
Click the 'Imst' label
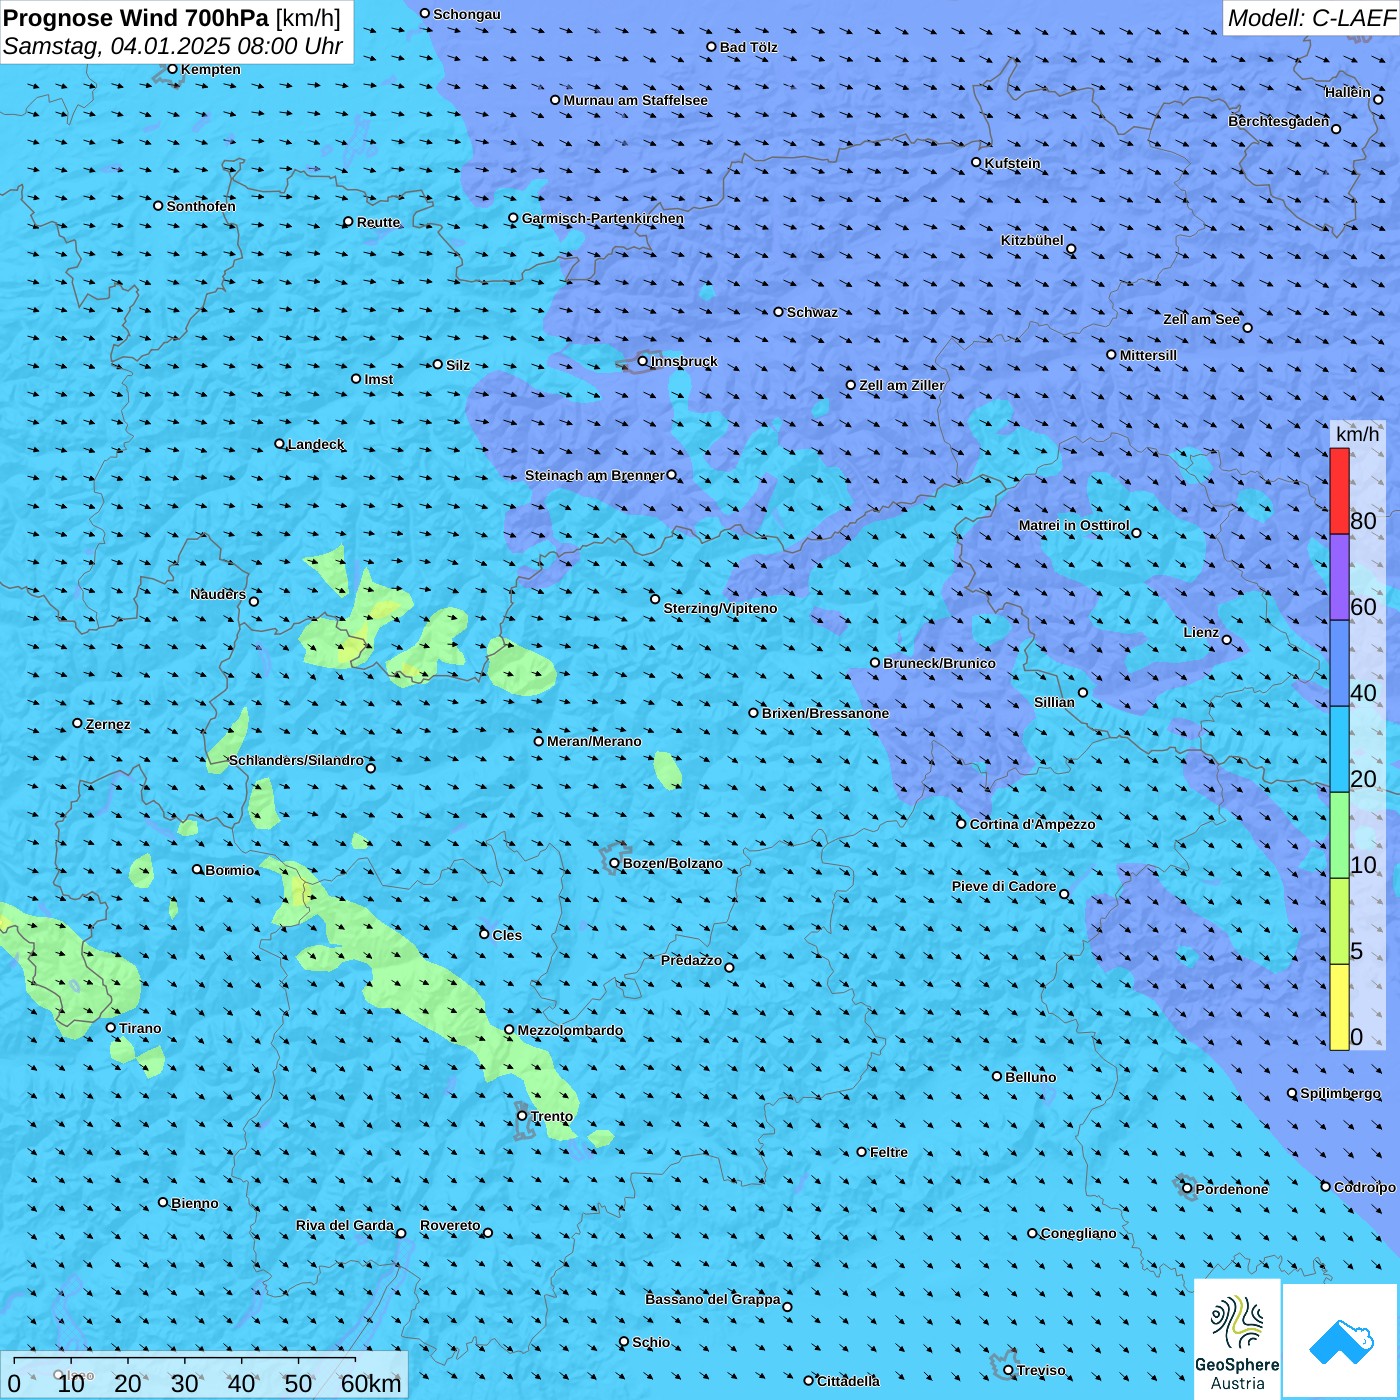tap(378, 379)
